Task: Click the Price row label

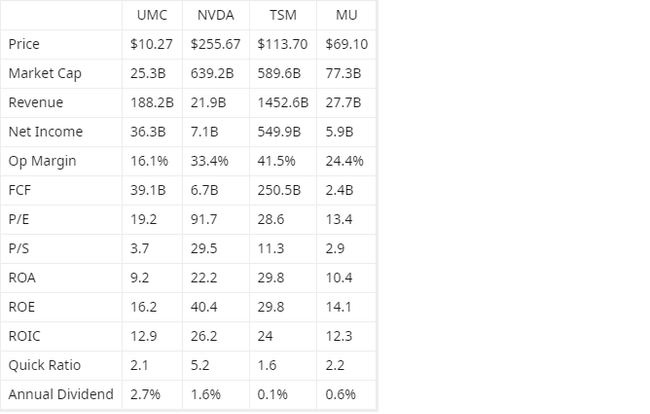Action: [24, 44]
